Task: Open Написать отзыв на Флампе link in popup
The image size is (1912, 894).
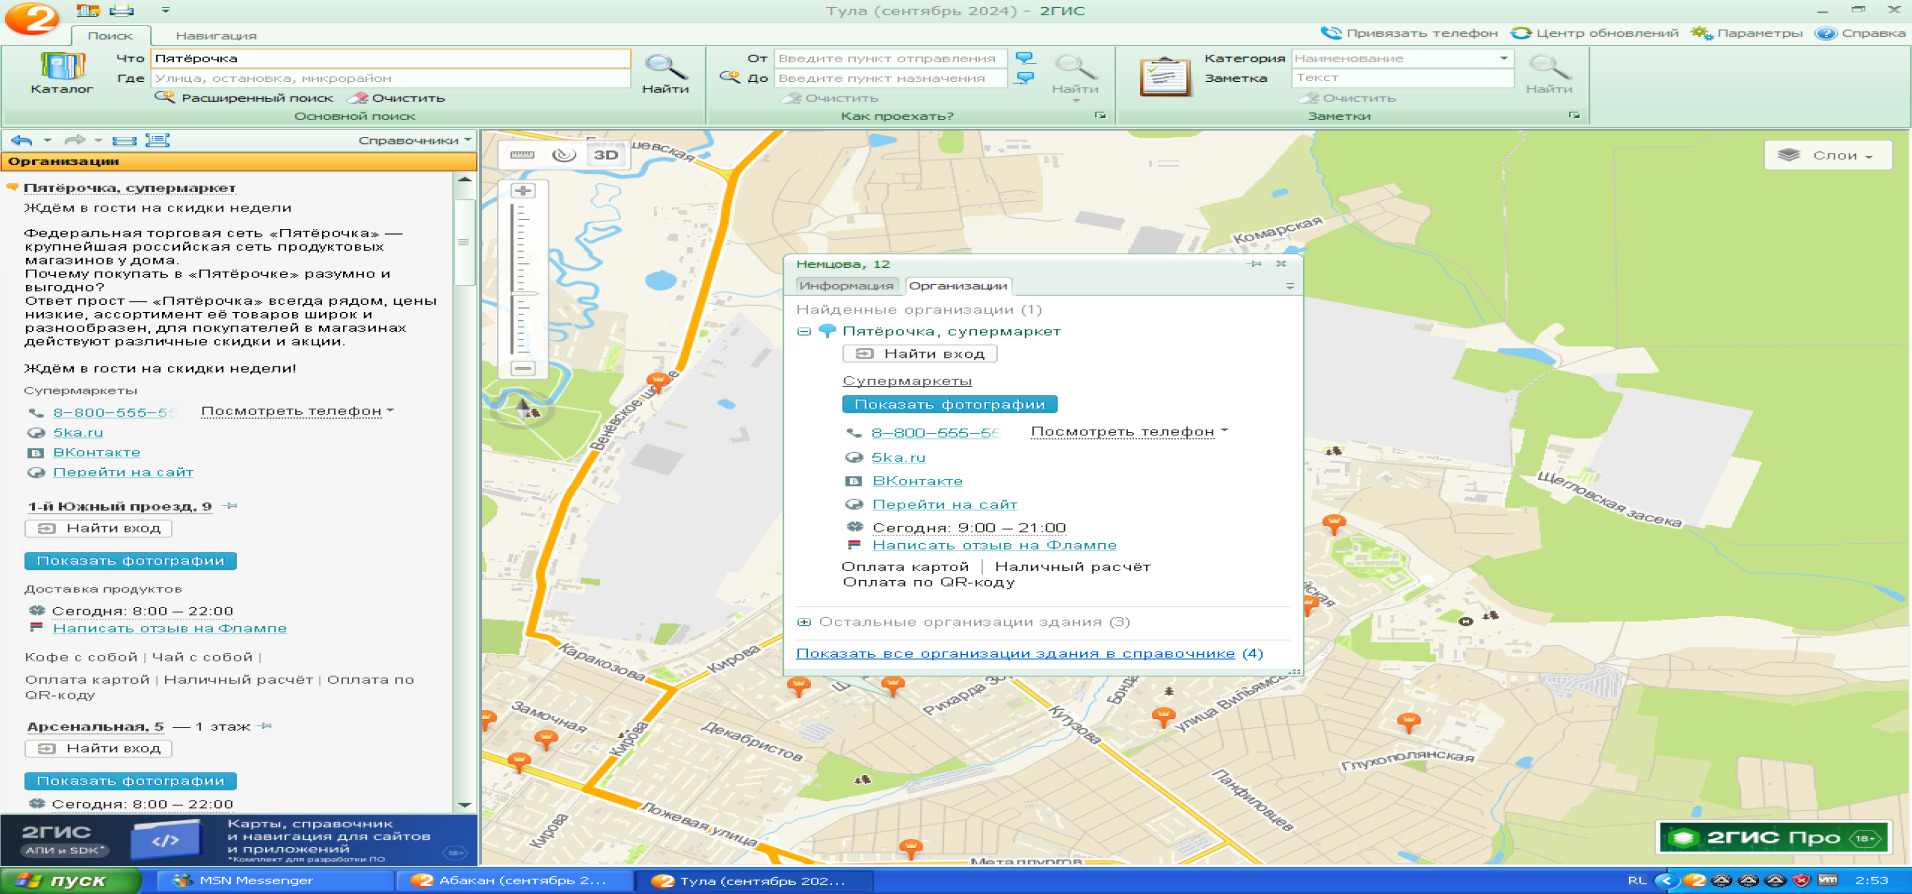Action: point(994,545)
